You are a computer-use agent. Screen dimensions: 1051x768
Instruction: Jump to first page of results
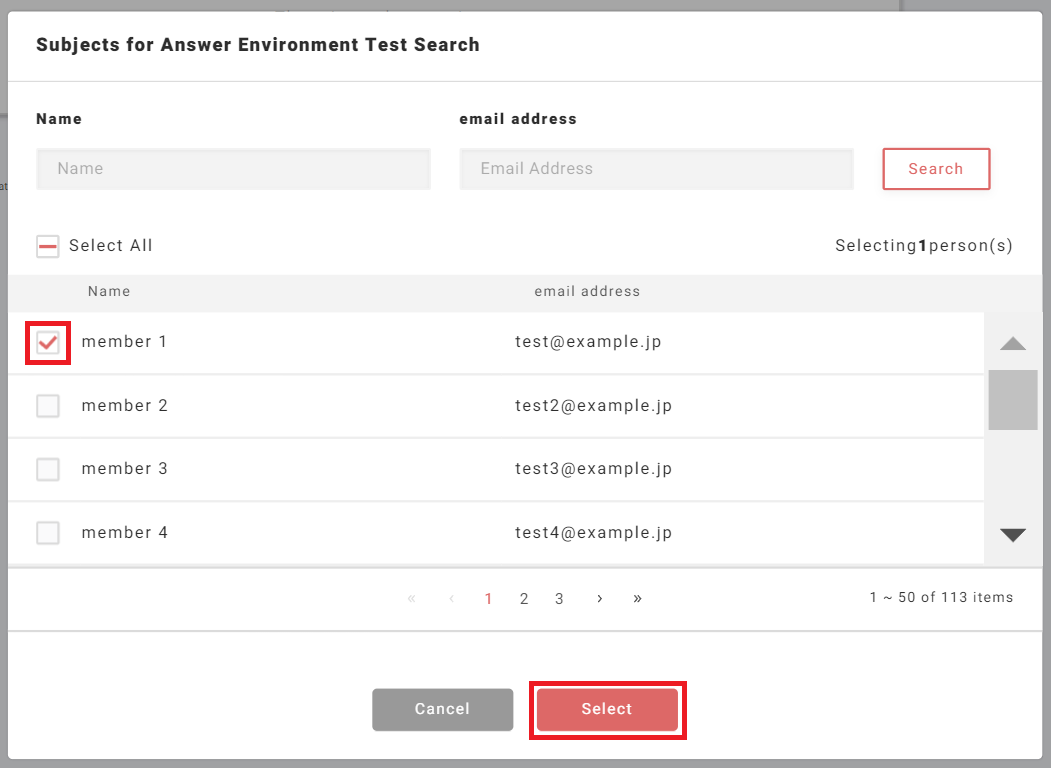click(x=412, y=598)
